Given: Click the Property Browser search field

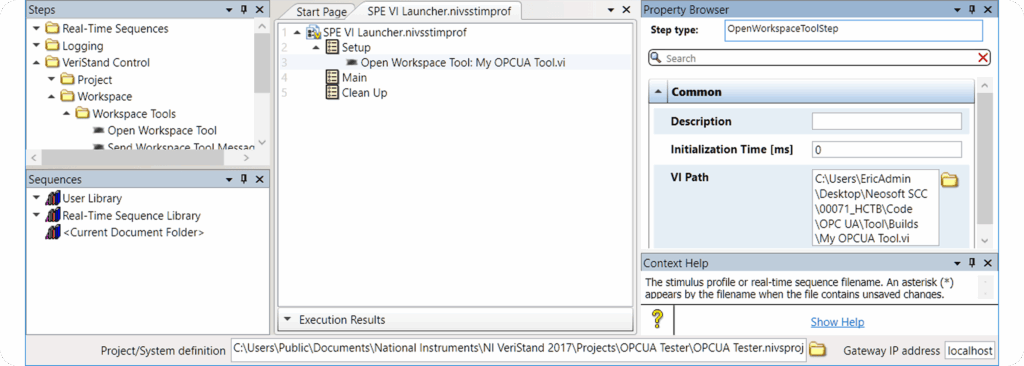Looking at the screenshot, I should (x=819, y=58).
